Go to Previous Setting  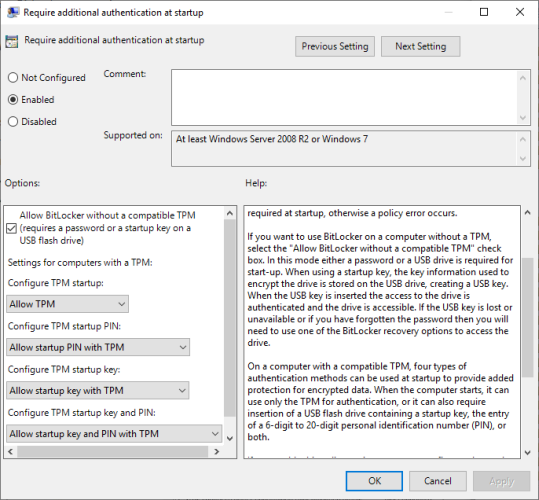click(x=335, y=46)
